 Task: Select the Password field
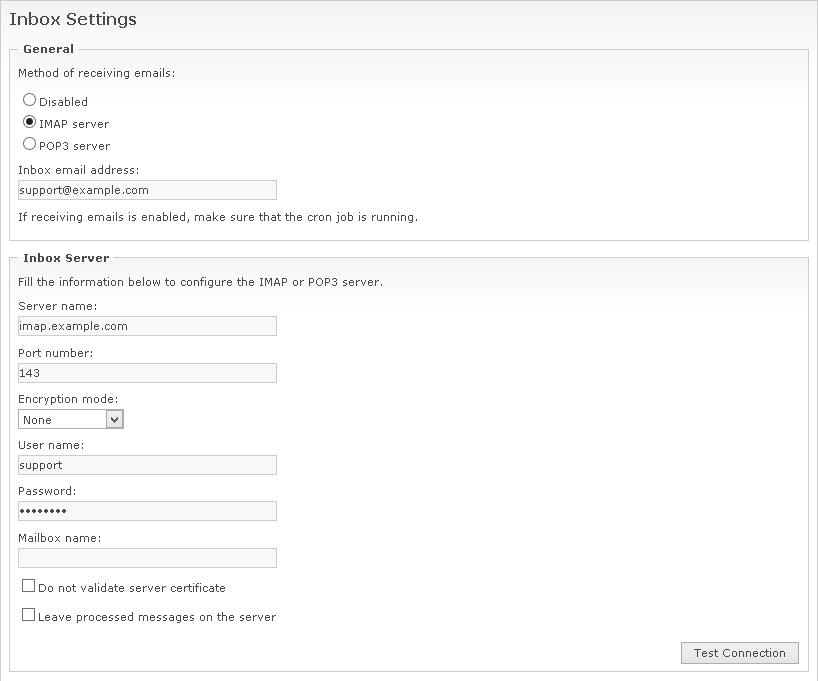pyautogui.click(x=147, y=510)
